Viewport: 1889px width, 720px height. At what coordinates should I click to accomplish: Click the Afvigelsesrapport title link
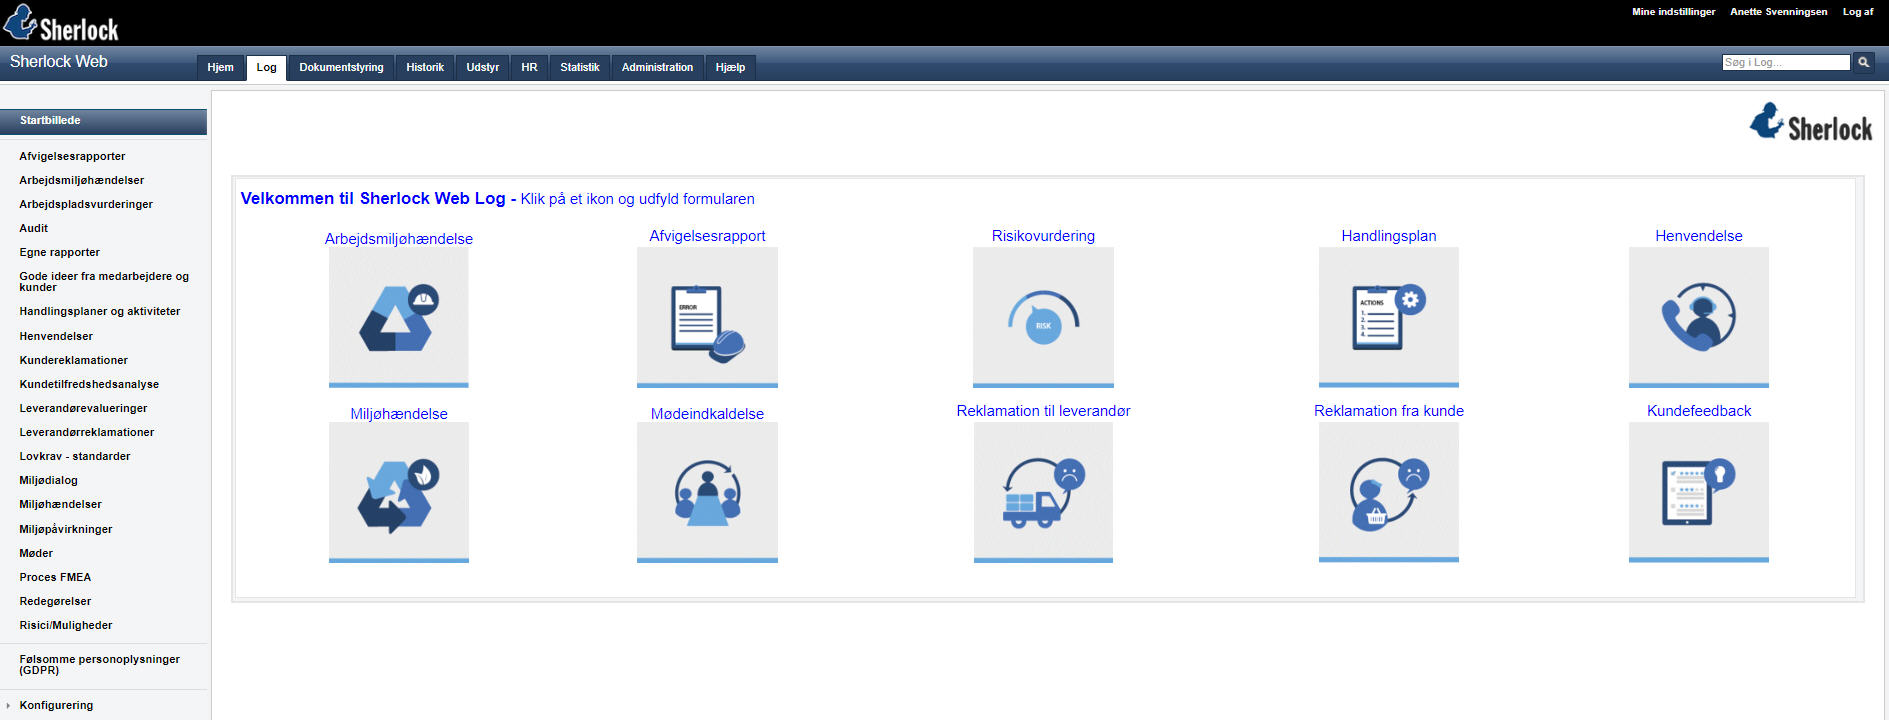point(707,236)
